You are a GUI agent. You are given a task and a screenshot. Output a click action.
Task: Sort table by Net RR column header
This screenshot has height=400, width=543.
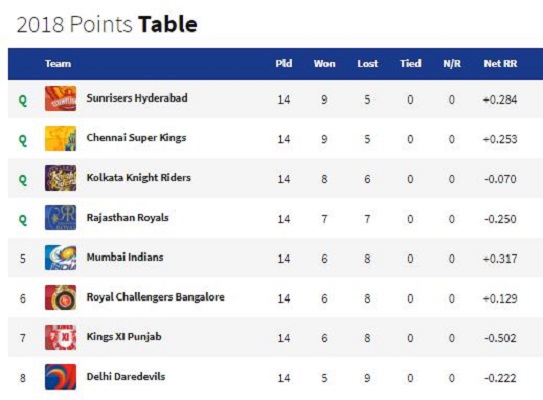(500, 64)
